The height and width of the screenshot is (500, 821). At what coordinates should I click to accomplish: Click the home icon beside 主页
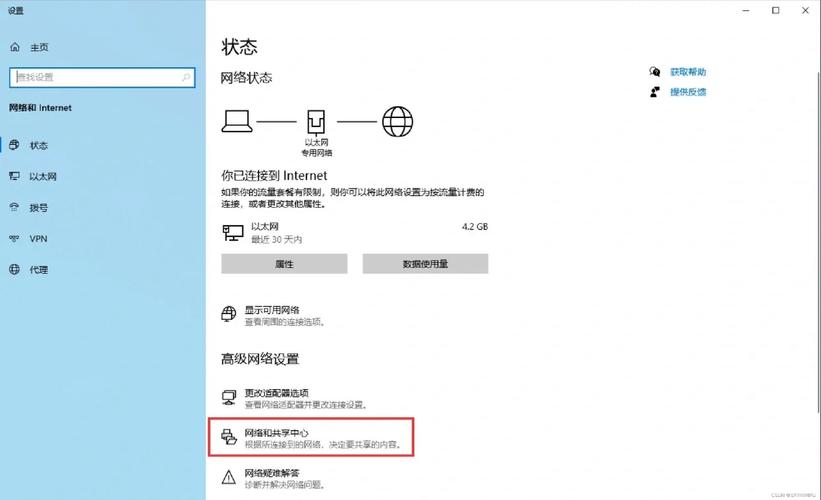[x=15, y=47]
